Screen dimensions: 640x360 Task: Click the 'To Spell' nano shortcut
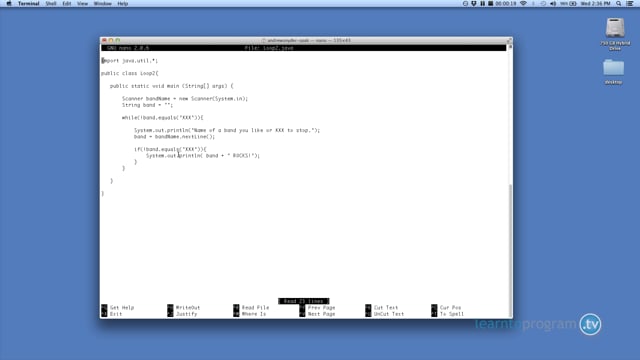(448, 314)
